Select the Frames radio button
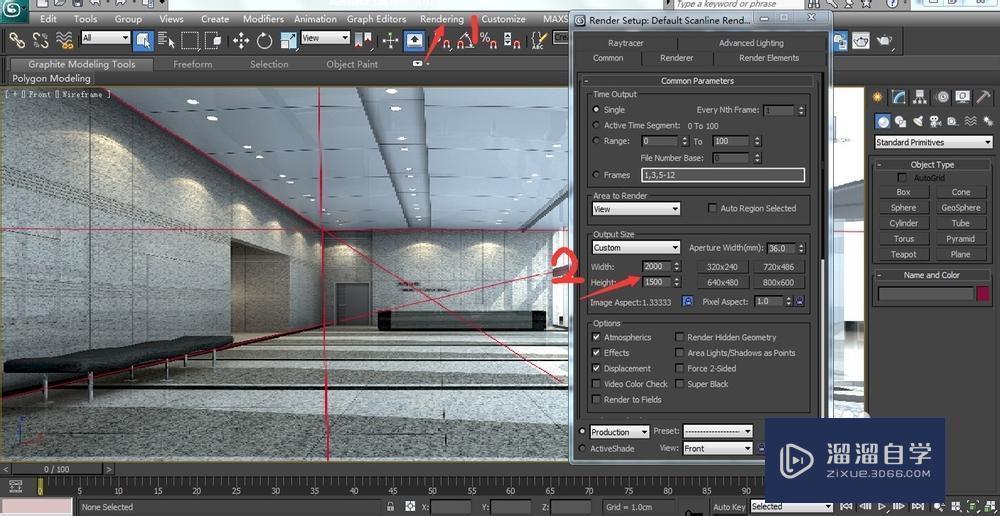The width and height of the screenshot is (1000, 516). click(x=596, y=175)
